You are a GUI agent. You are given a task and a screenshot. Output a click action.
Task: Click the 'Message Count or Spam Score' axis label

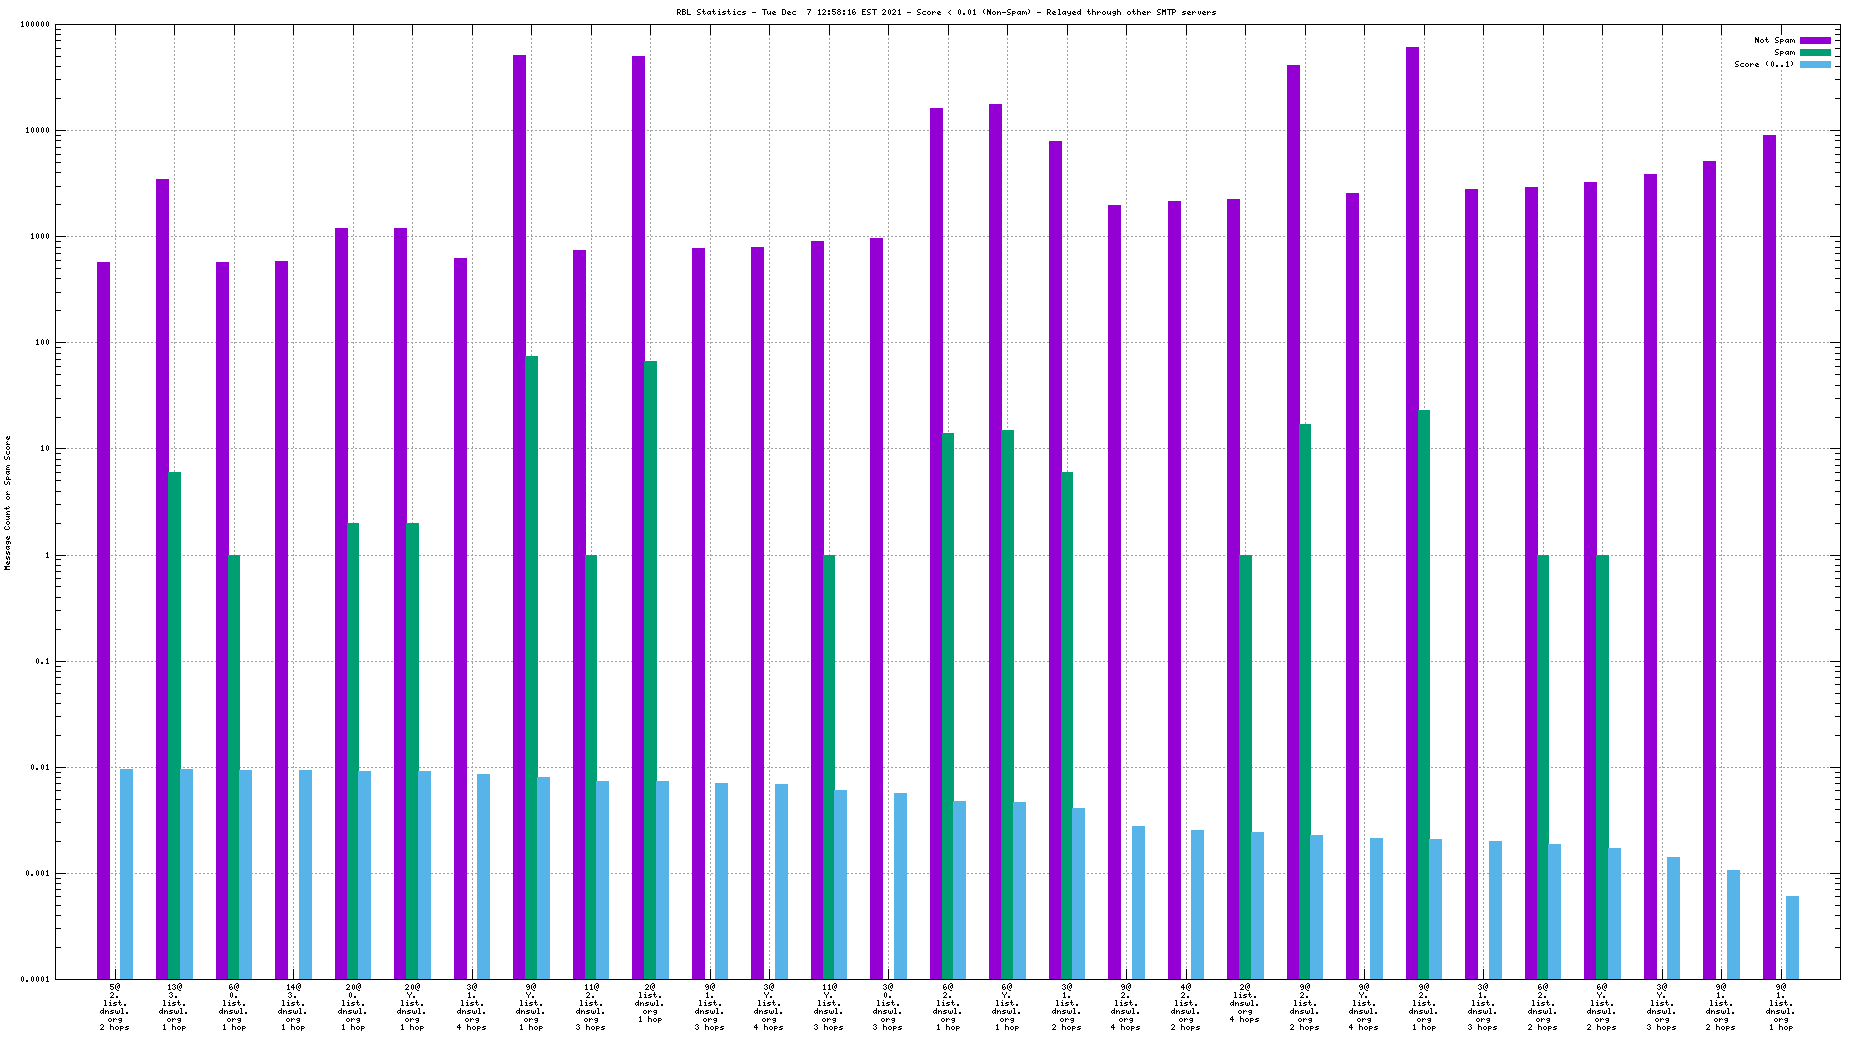(x=8, y=502)
